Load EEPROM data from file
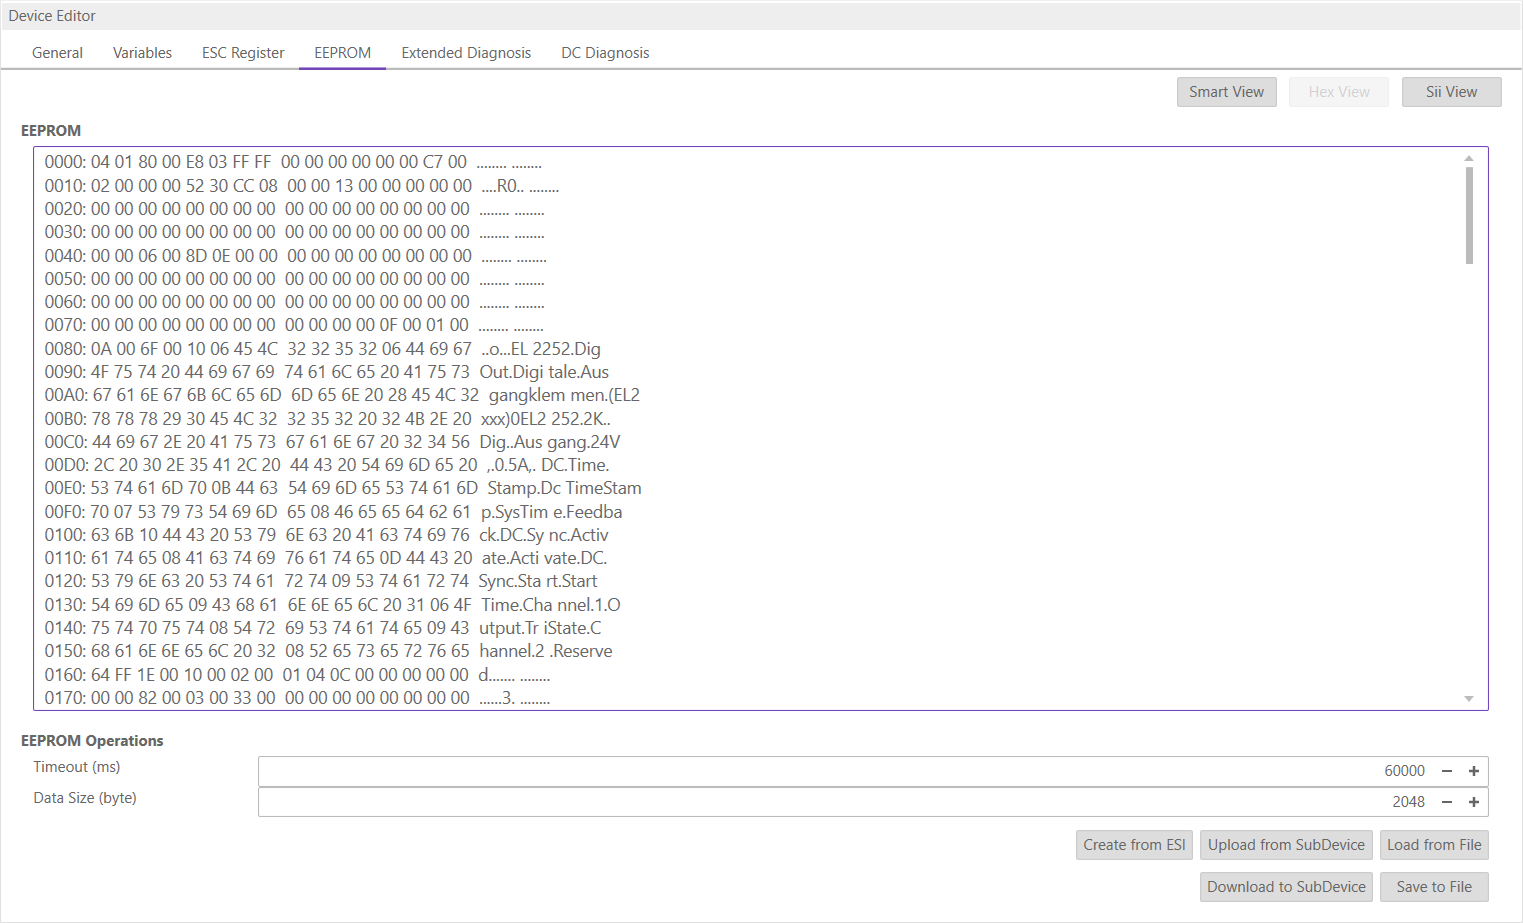 1434,844
